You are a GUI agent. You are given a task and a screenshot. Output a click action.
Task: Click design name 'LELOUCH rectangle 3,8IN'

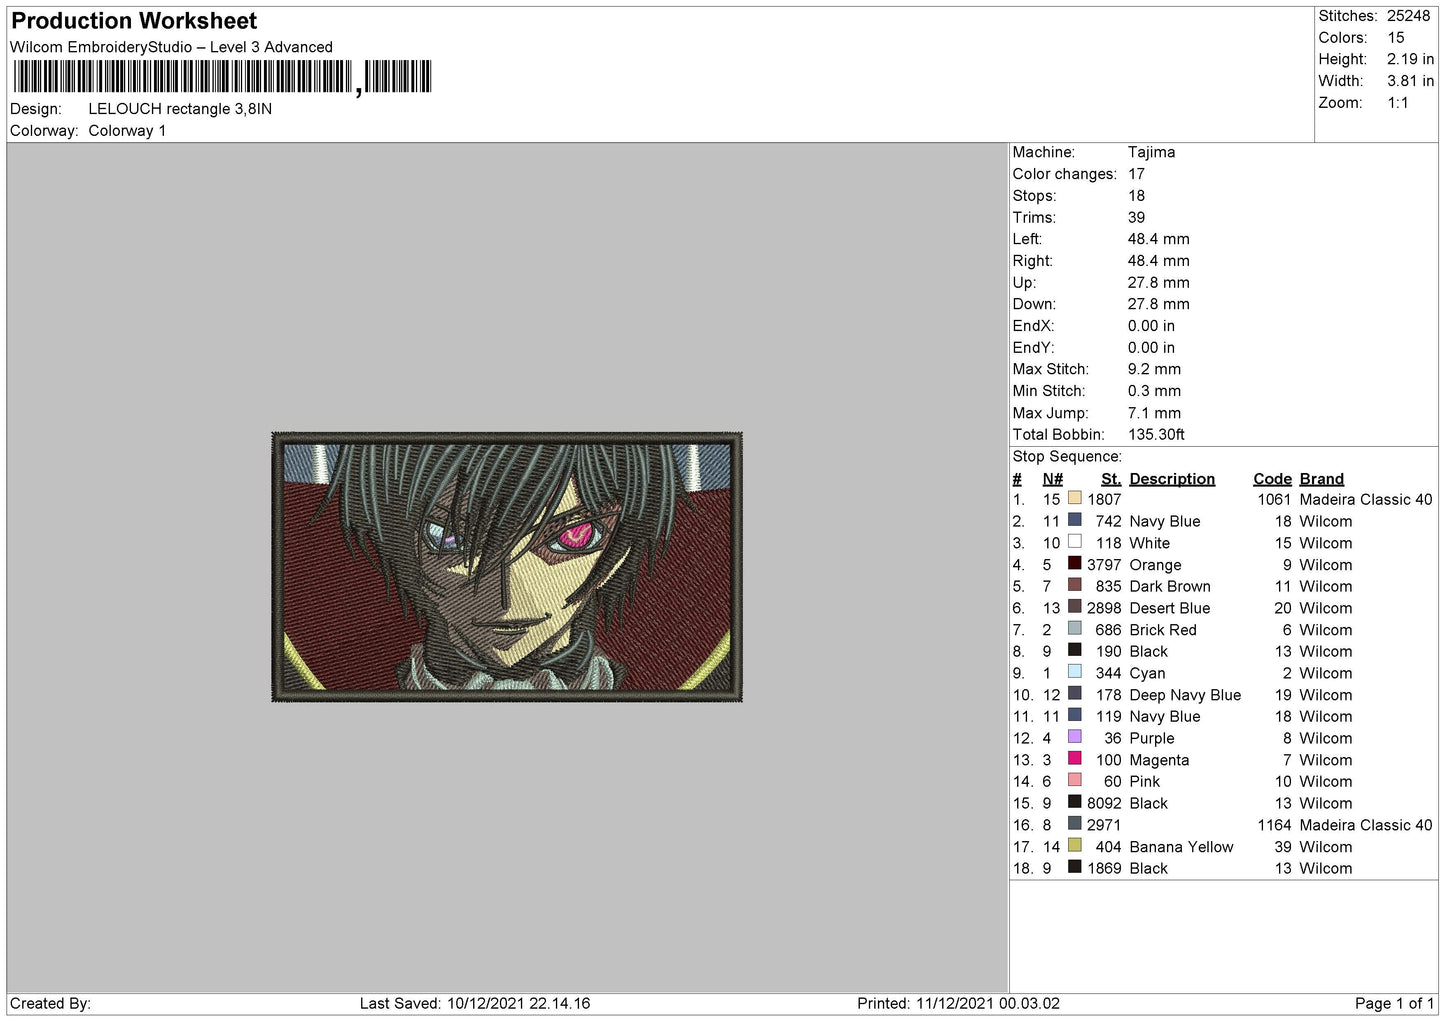pyautogui.click(x=180, y=109)
